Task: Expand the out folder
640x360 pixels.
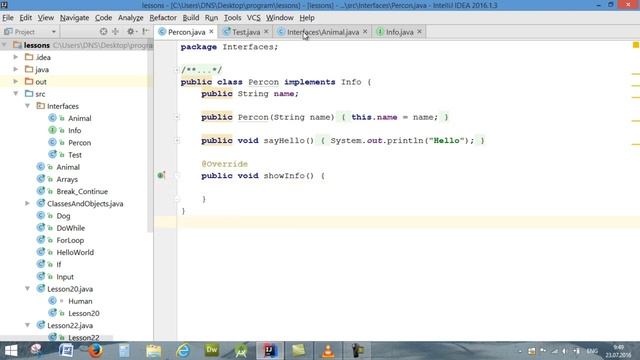Action: [16, 82]
